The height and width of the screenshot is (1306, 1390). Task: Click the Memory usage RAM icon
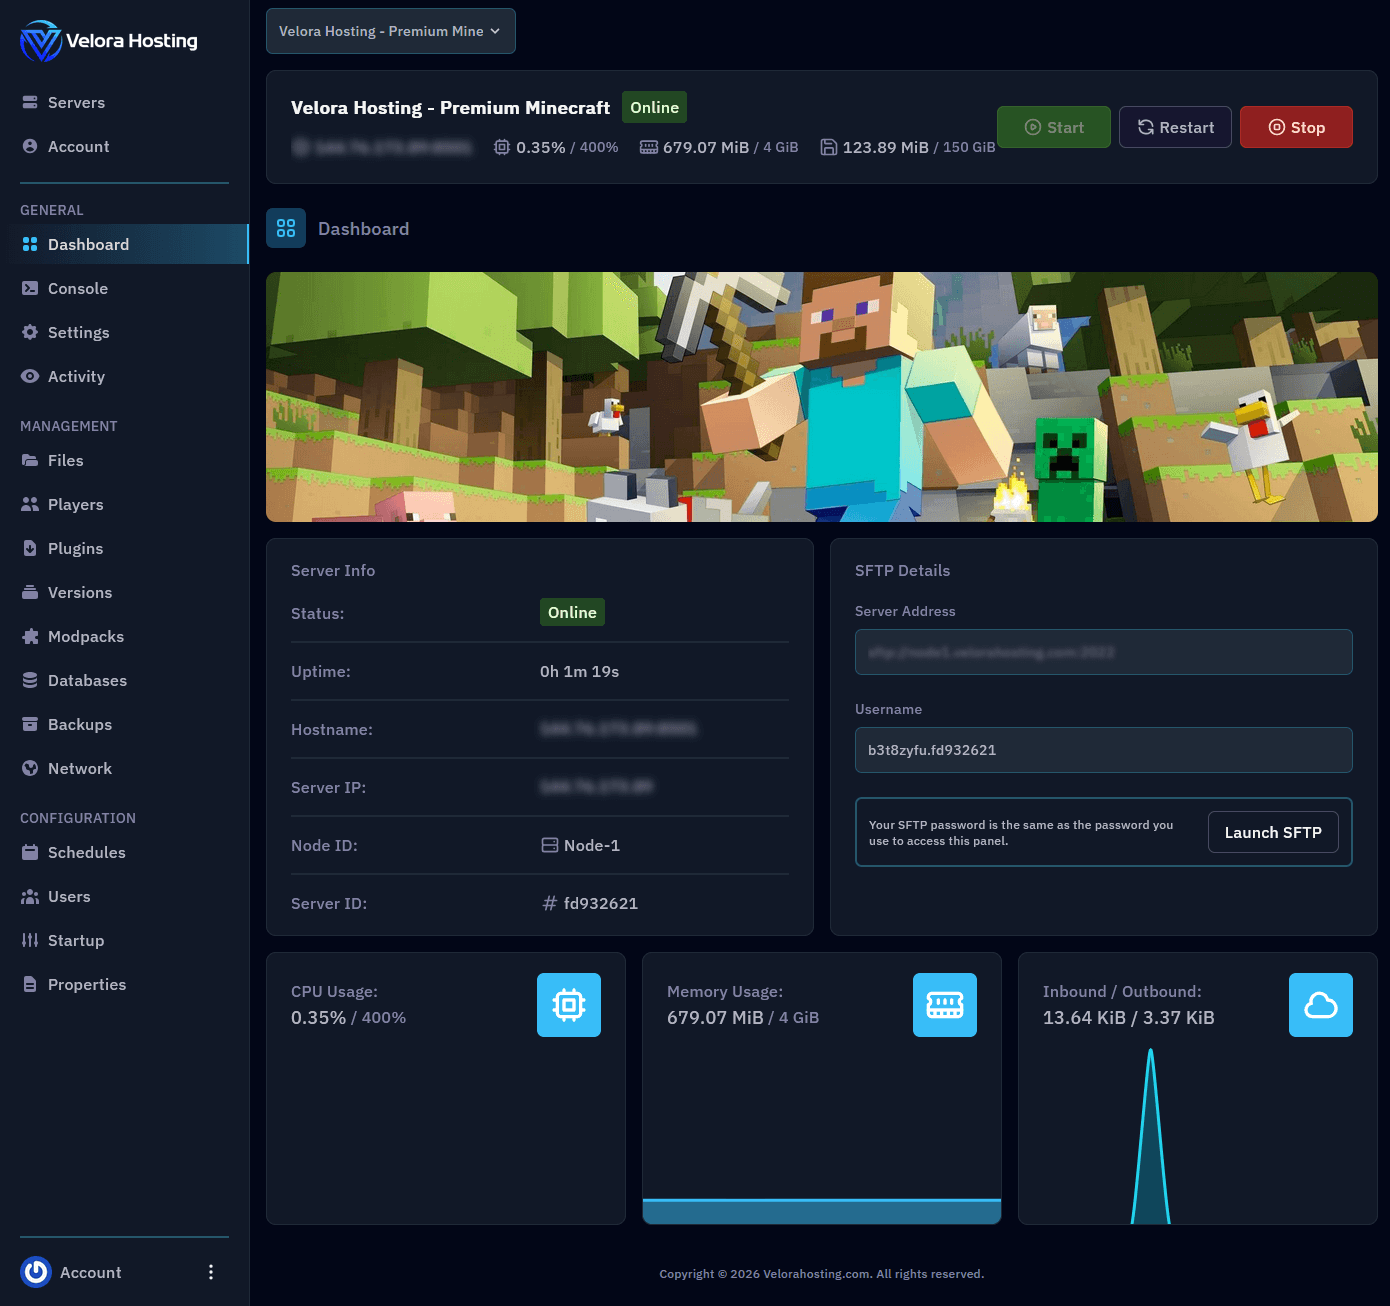pyautogui.click(x=944, y=1005)
